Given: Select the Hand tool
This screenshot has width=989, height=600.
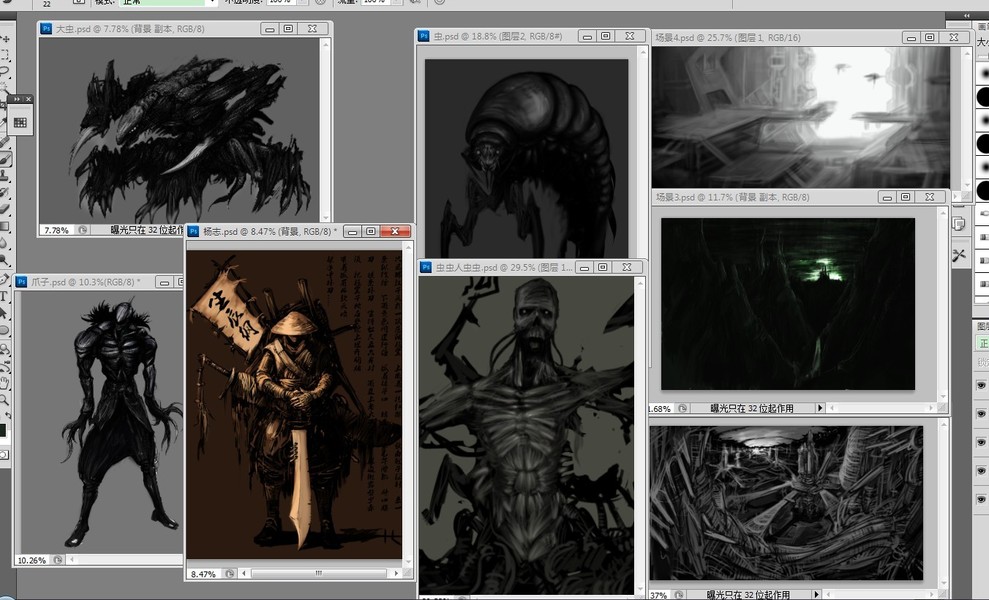Looking at the screenshot, I should coord(4,382).
